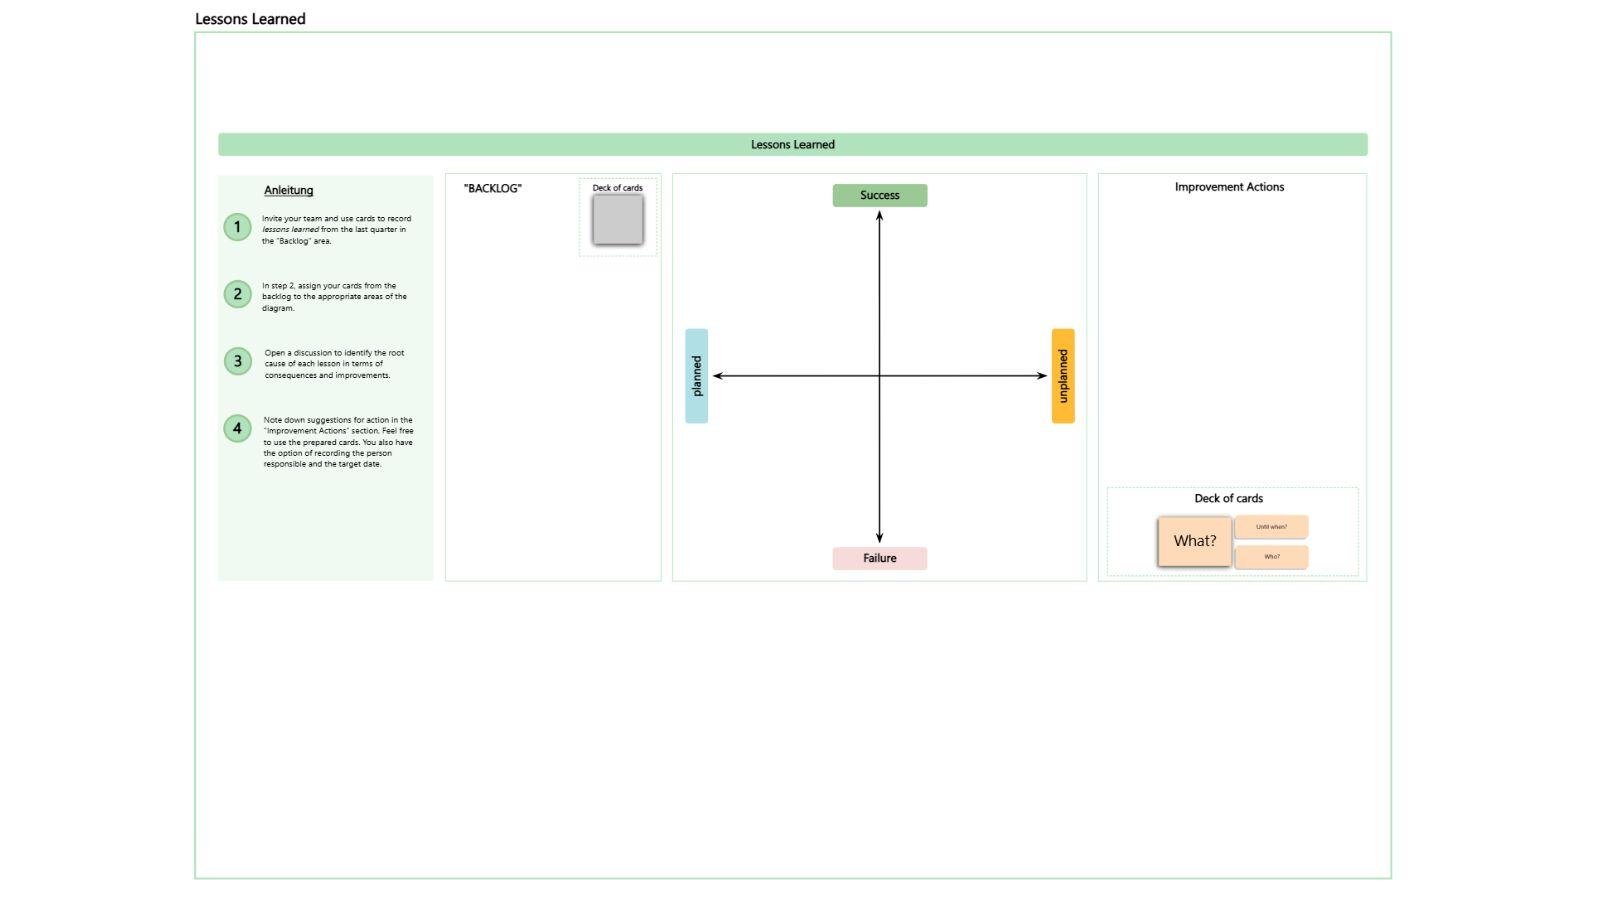This screenshot has width=1600, height=900.
Task: Click the green Lessons Learned header bar
Action: pos(792,145)
